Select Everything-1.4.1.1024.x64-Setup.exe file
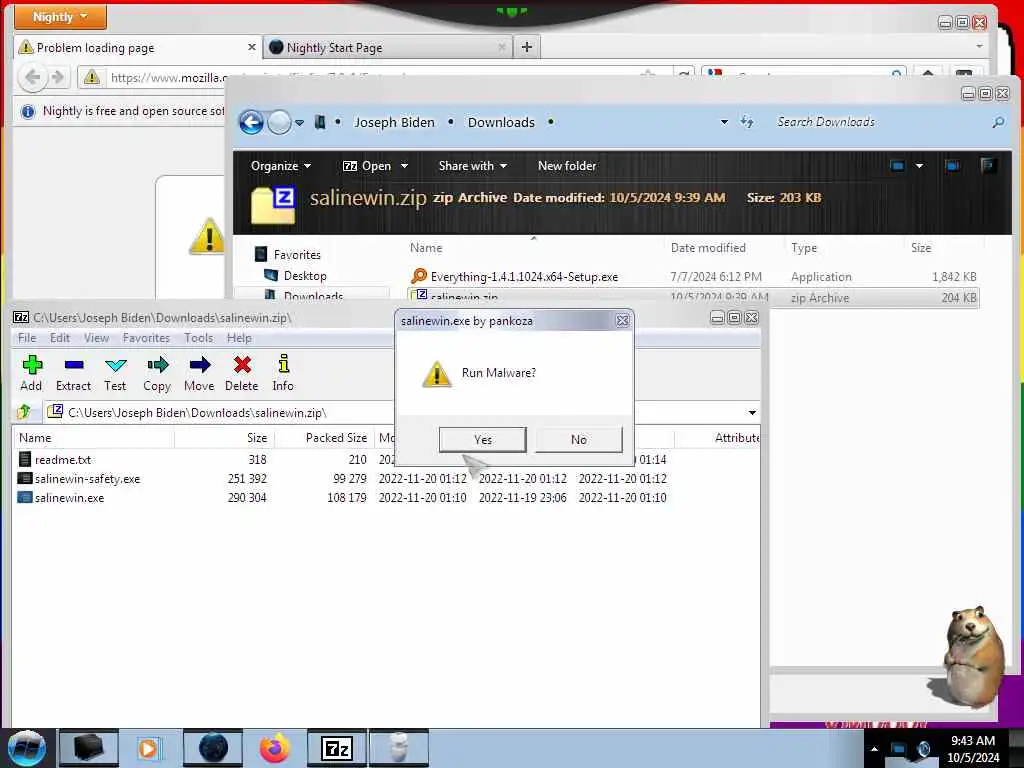Screen dimensions: 1024x768 coord(524,277)
